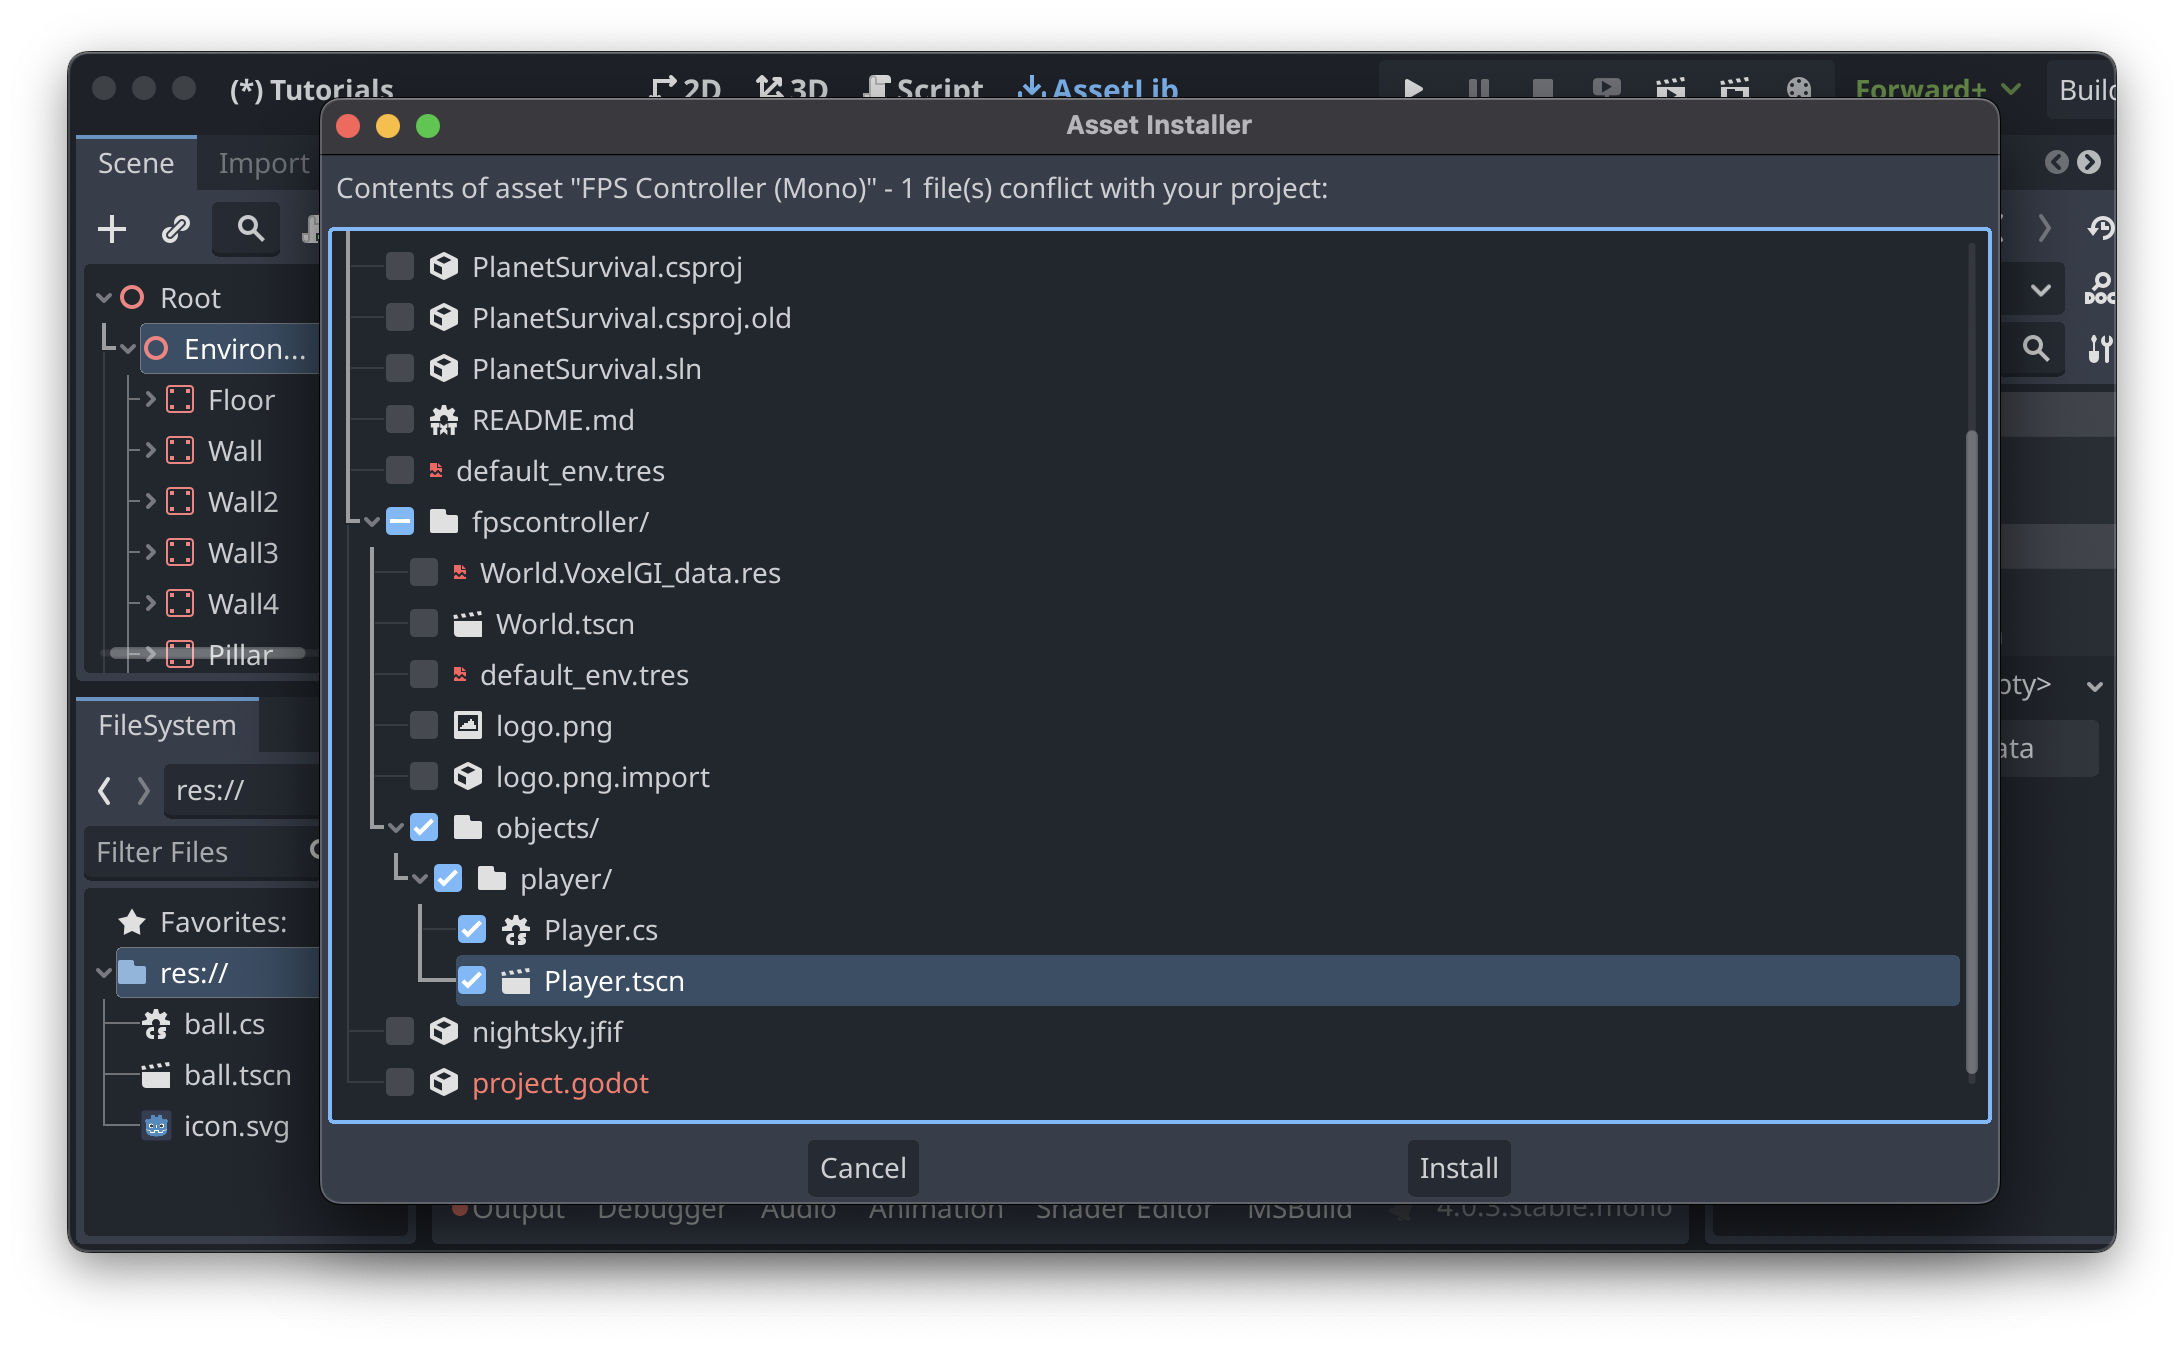Collapse the fpscontroller/ folder tree
The image size is (2184, 1352).
coord(371,521)
